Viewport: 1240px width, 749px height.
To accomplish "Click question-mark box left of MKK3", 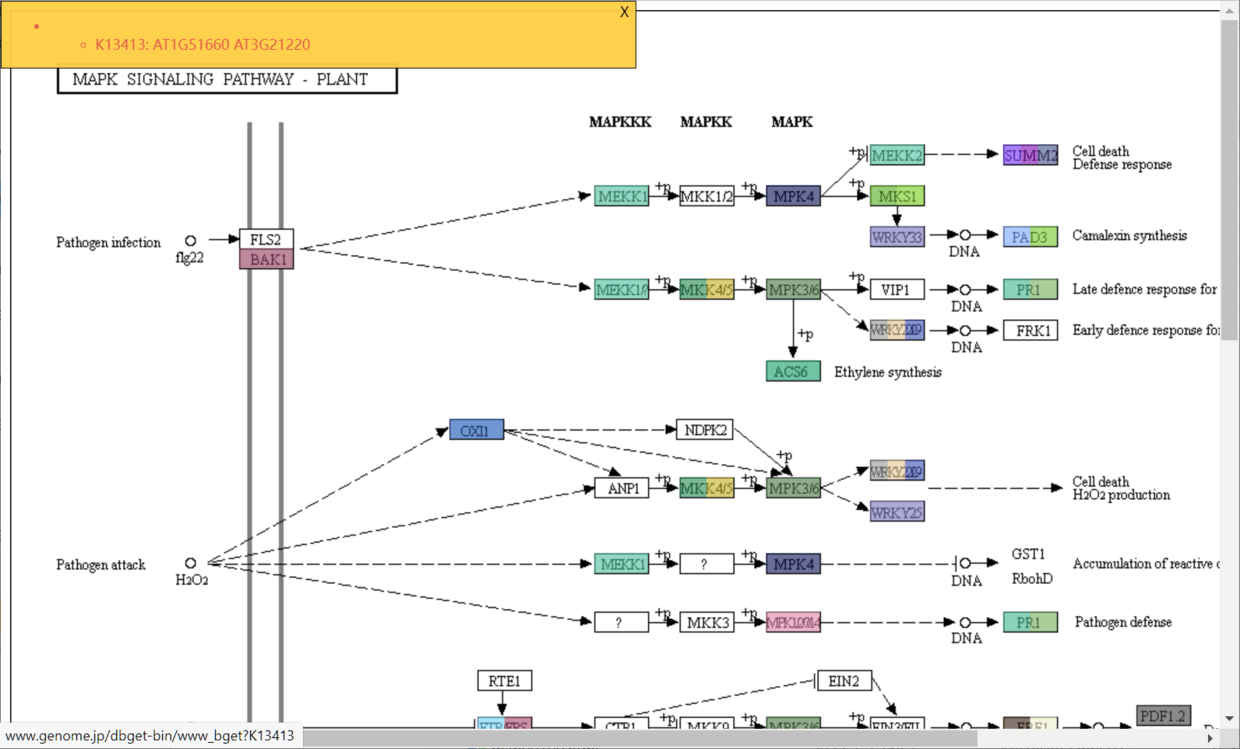I will click(x=622, y=622).
